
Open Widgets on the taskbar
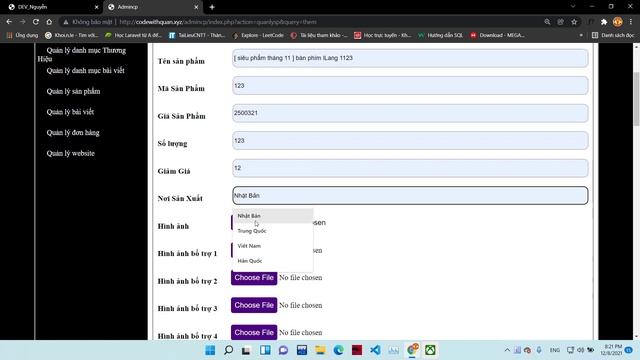(x=265, y=350)
